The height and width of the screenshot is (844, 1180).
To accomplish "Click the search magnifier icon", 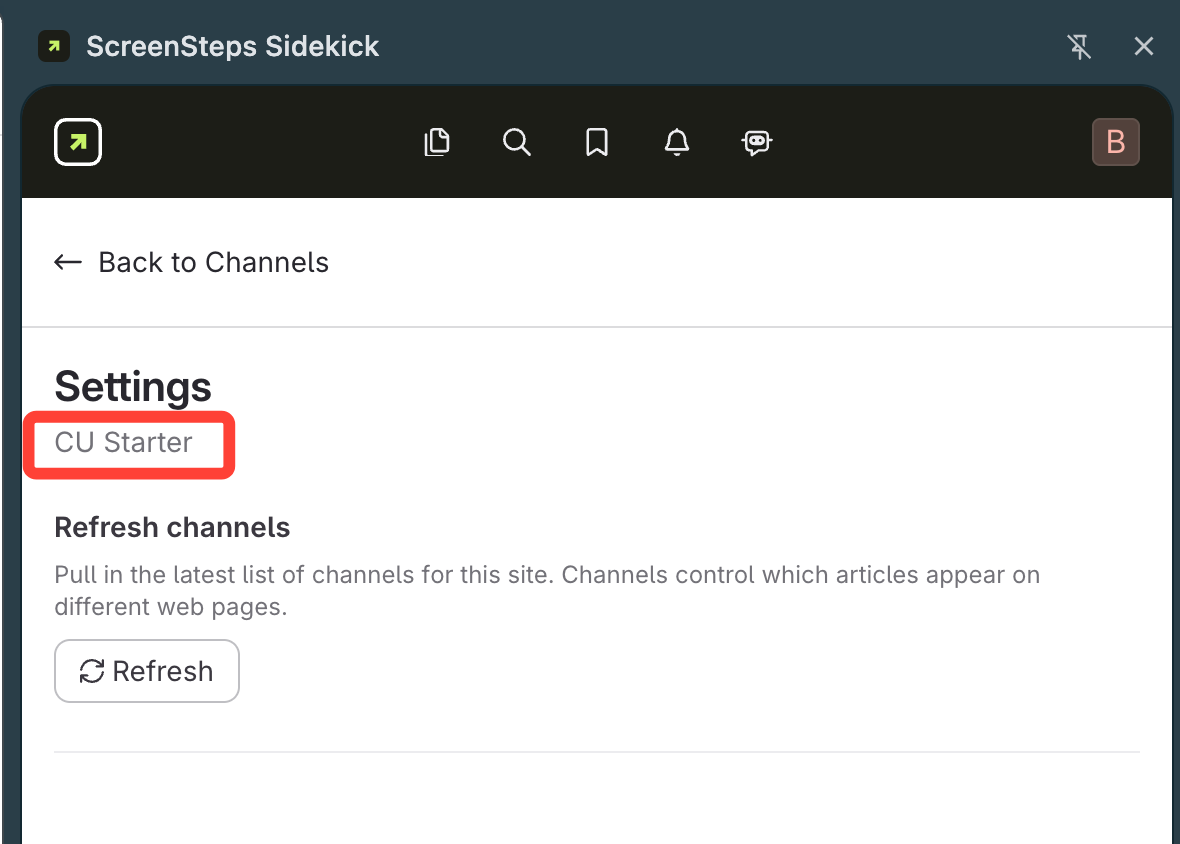I will point(516,143).
